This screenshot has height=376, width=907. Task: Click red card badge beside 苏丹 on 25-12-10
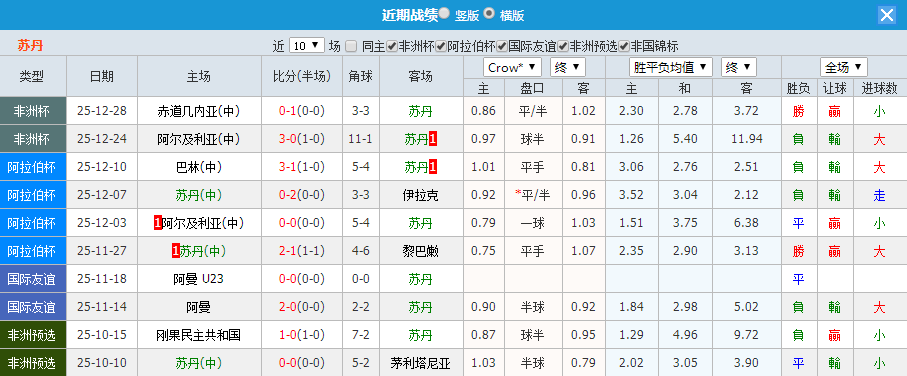pos(433,167)
